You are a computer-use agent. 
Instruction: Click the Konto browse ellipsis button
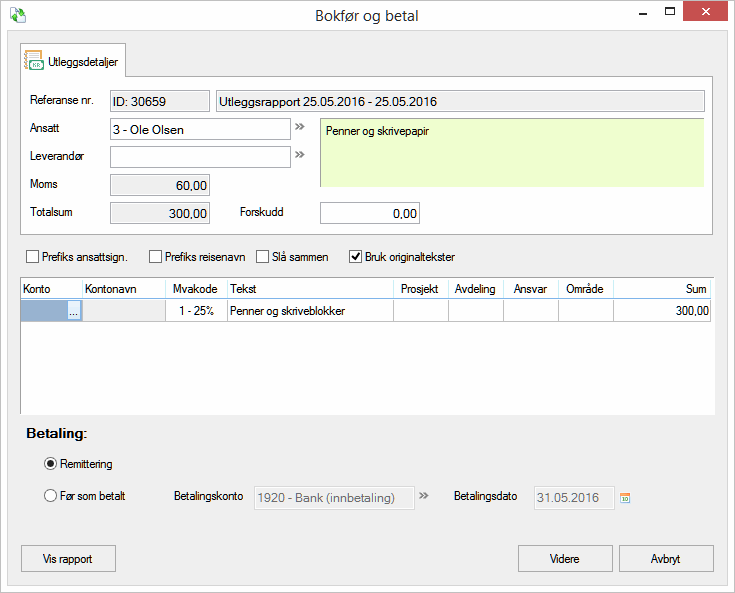pos(73,312)
